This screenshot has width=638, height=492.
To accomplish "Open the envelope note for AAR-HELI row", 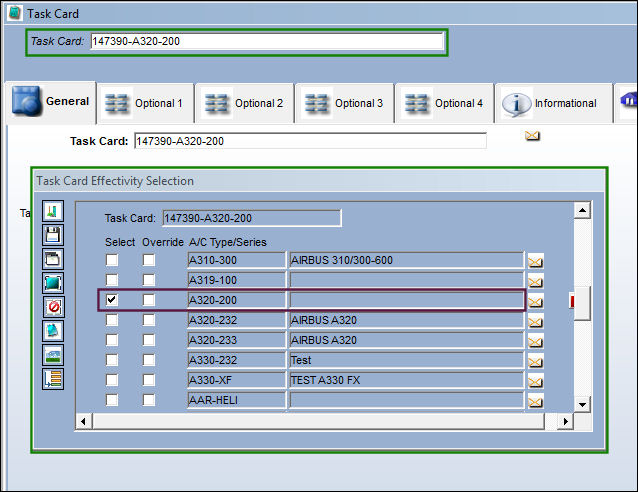I will coord(535,402).
